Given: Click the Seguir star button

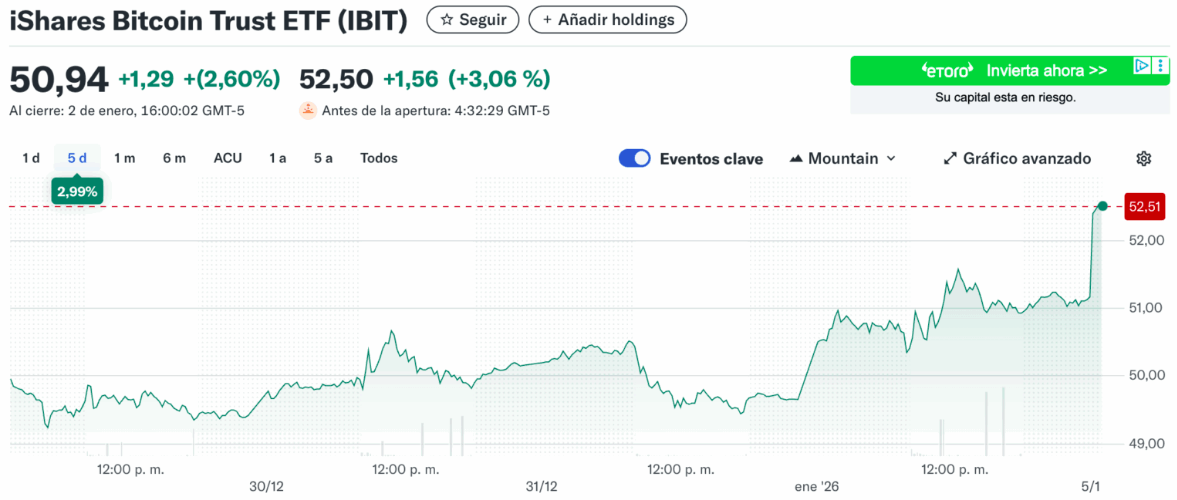Looking at the screenshot, I should pyautogui.click(x=472, y=20).
